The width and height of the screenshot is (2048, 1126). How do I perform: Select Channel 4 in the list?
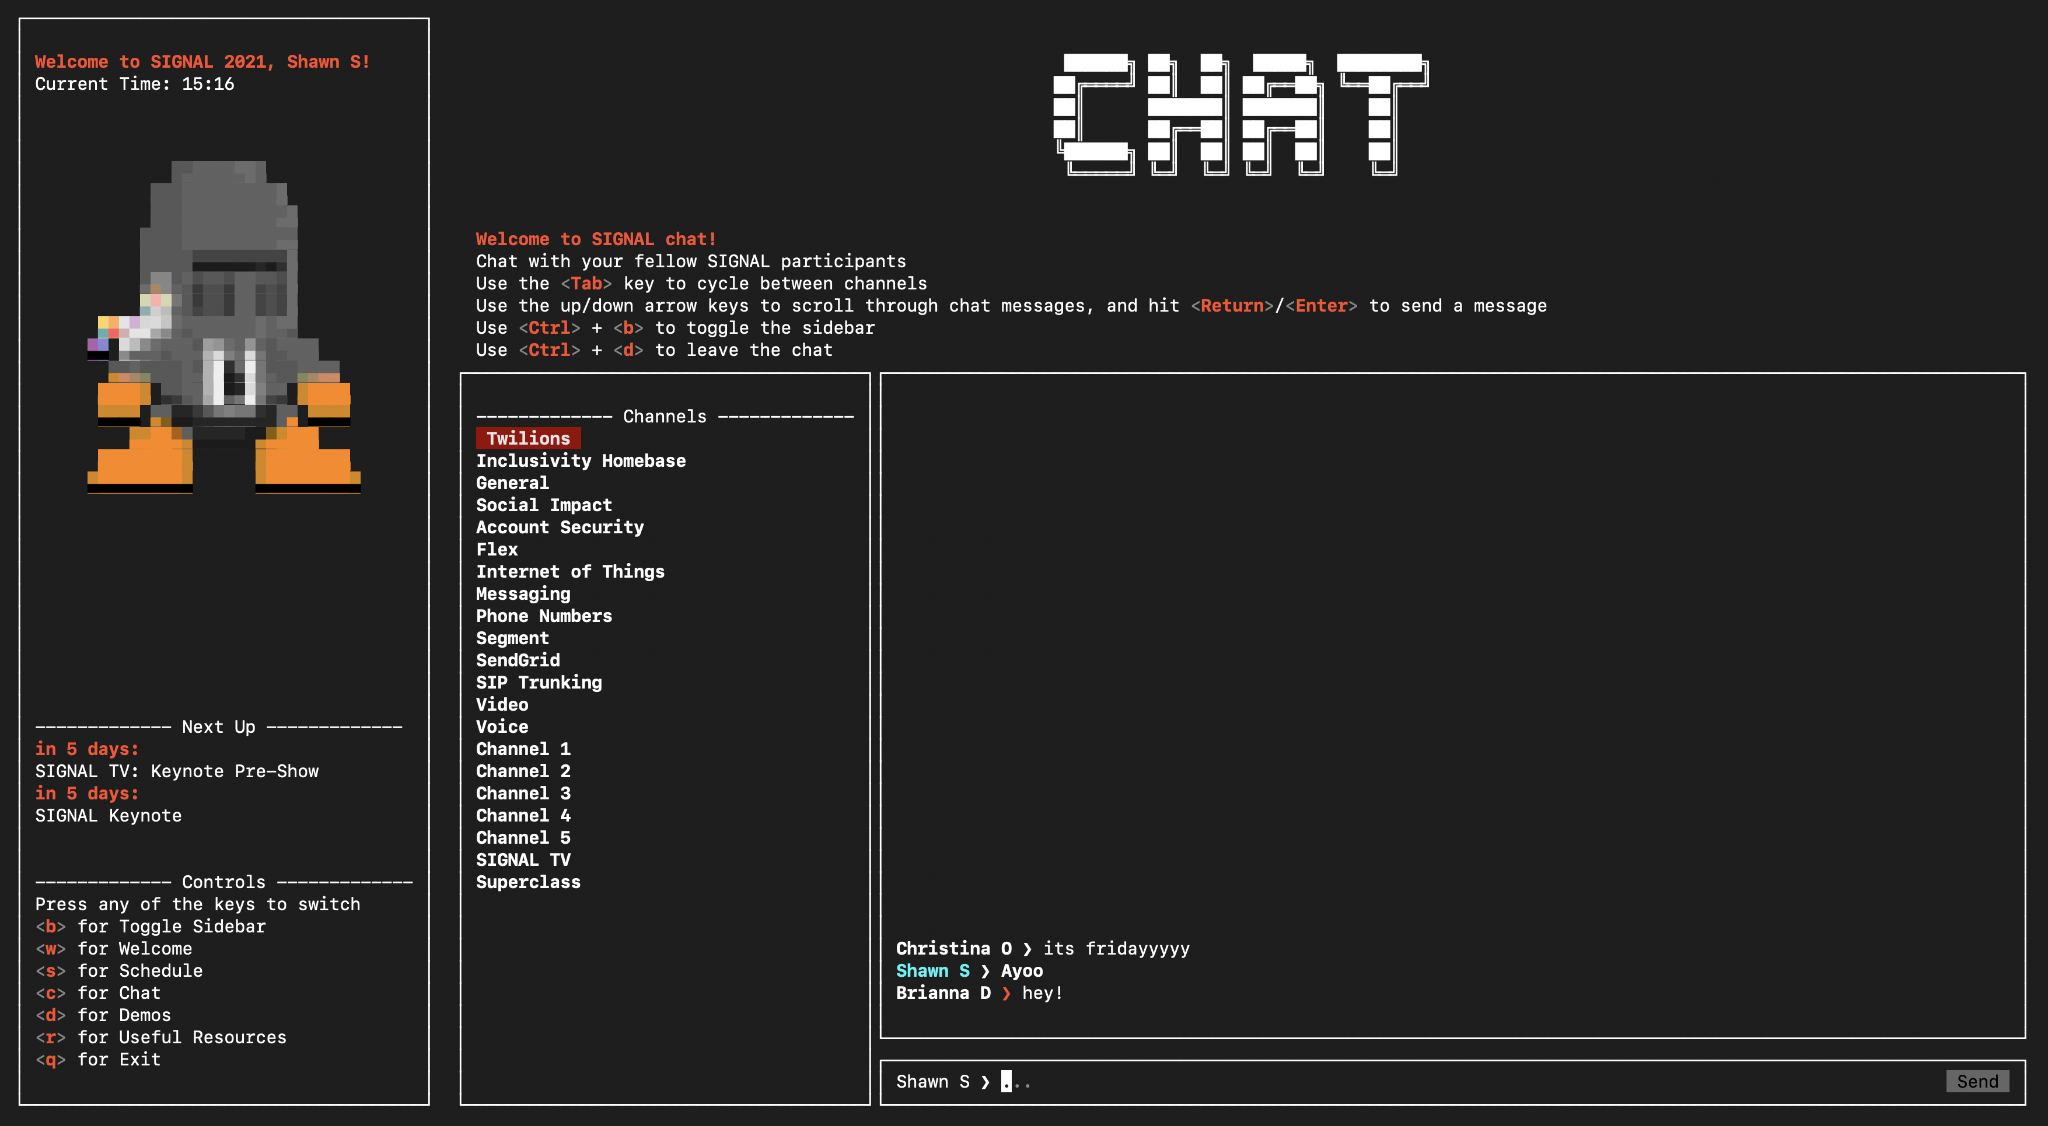click(523, 816)
